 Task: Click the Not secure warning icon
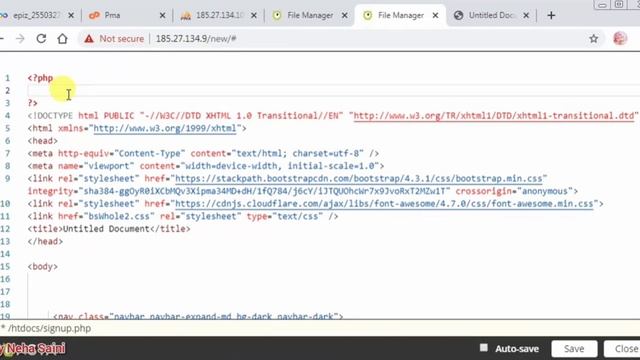click(89, 39)
